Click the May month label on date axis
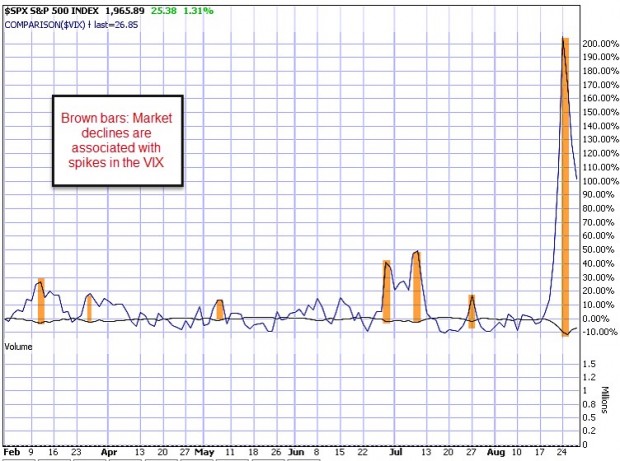Screen dimensions: 620x461 tap(204, 452)
